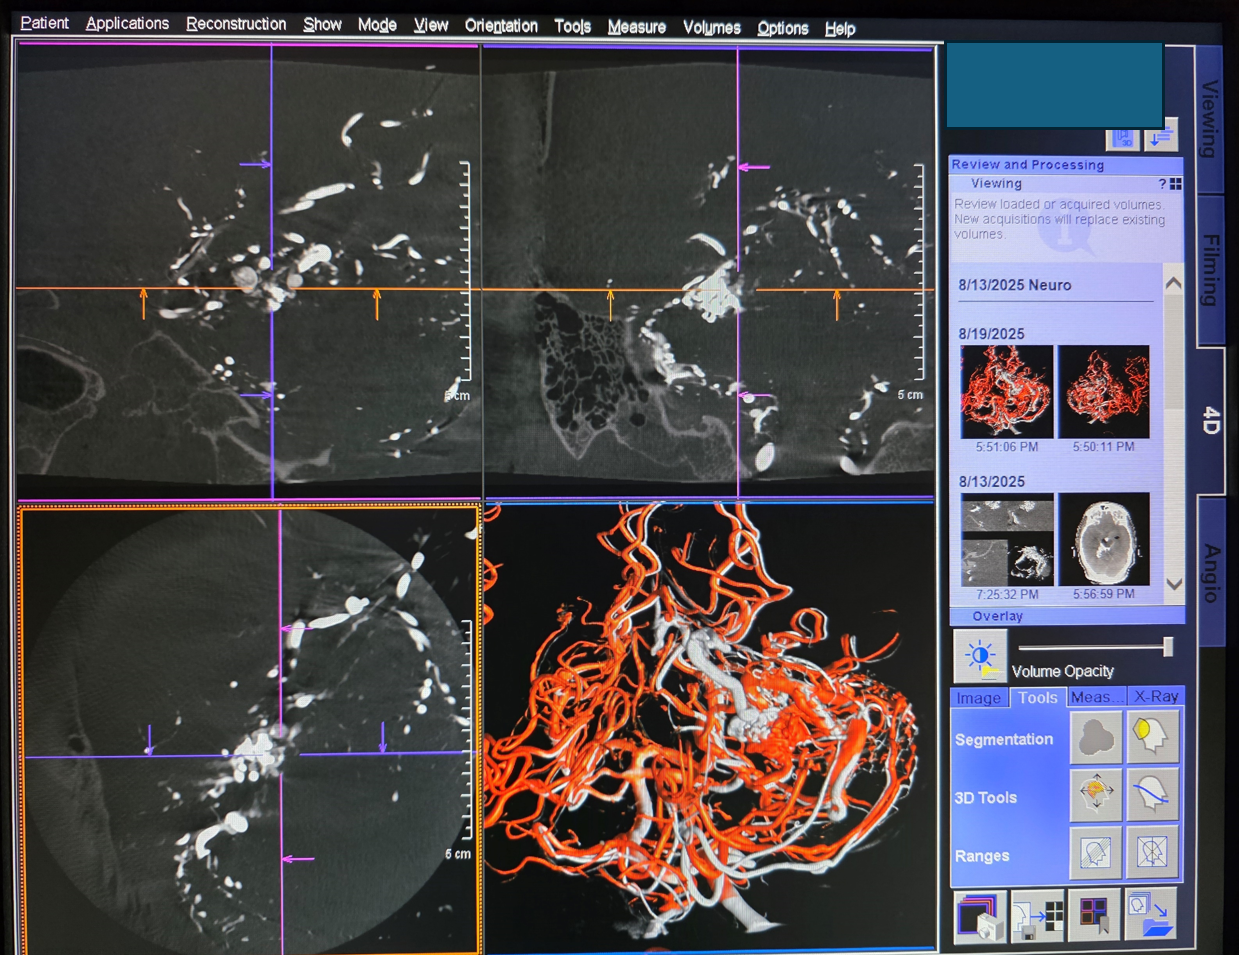Click the export images to folder icon
Viewport: 1239px width, 955px height.
1152,917
